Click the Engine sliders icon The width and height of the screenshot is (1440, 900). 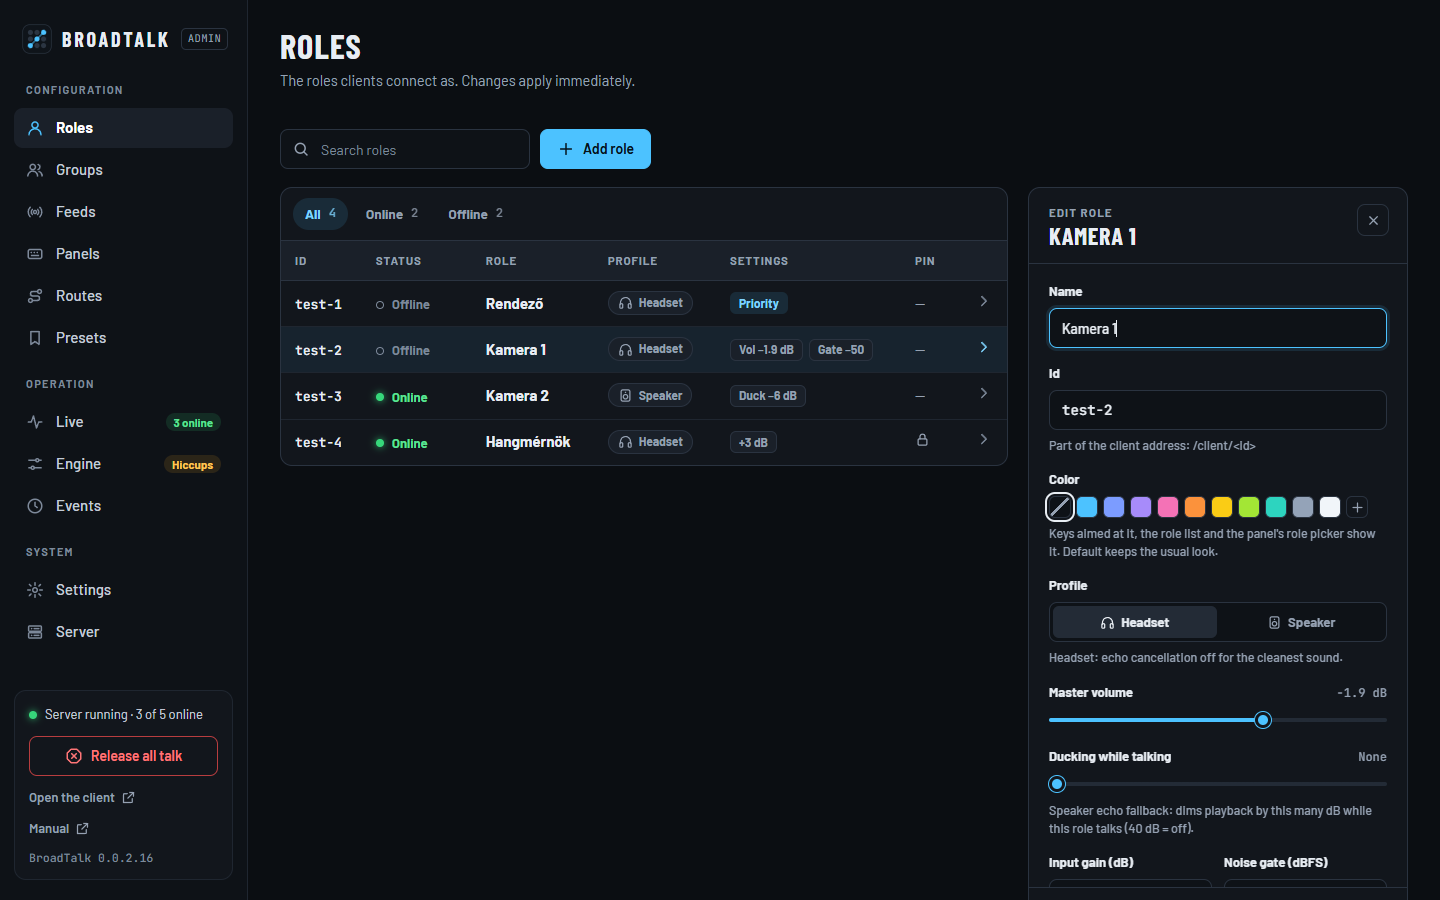pos(35,464)
